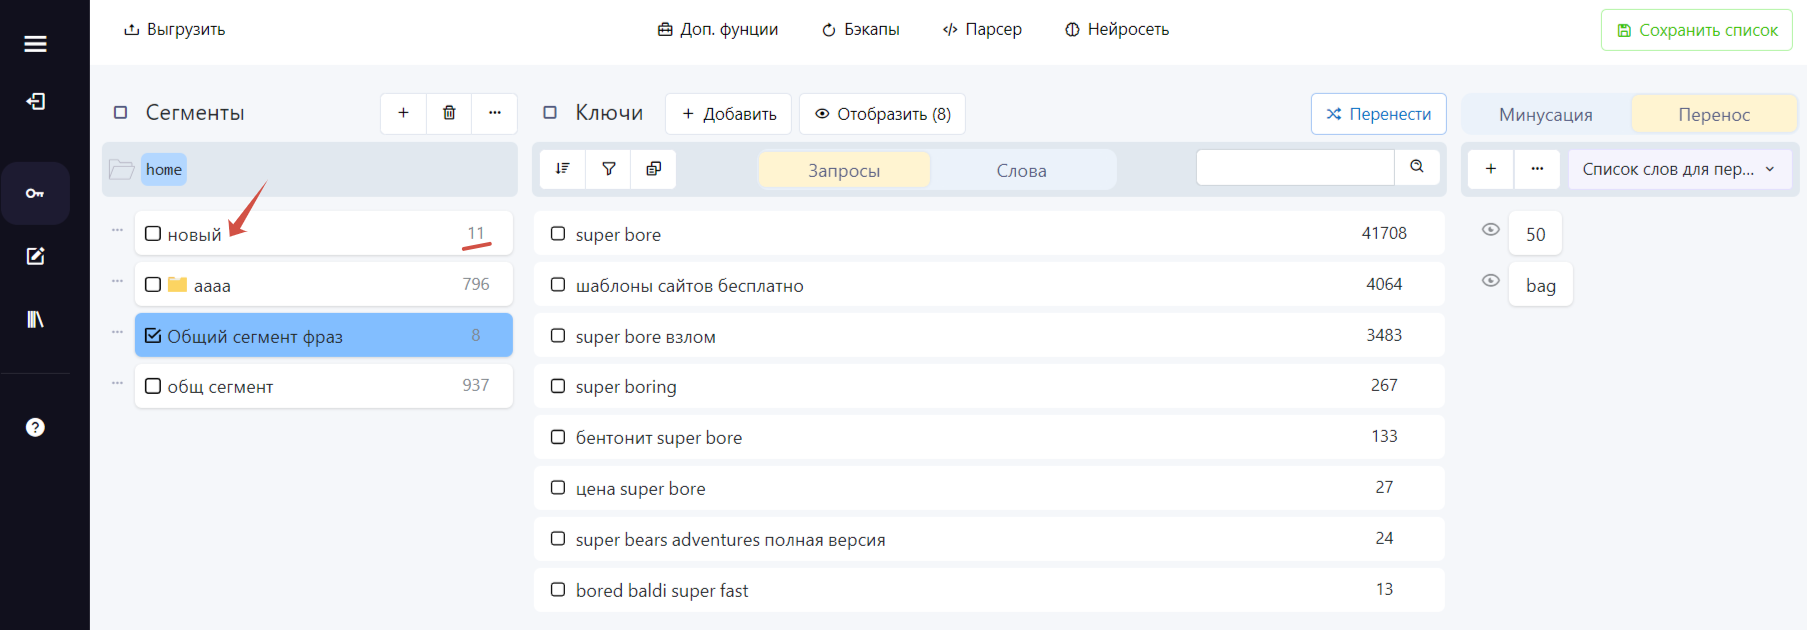1807x630 pixels.
Task: Open the key icon section in sidebar
Action: pyautogui.click(x=35, y=193)
